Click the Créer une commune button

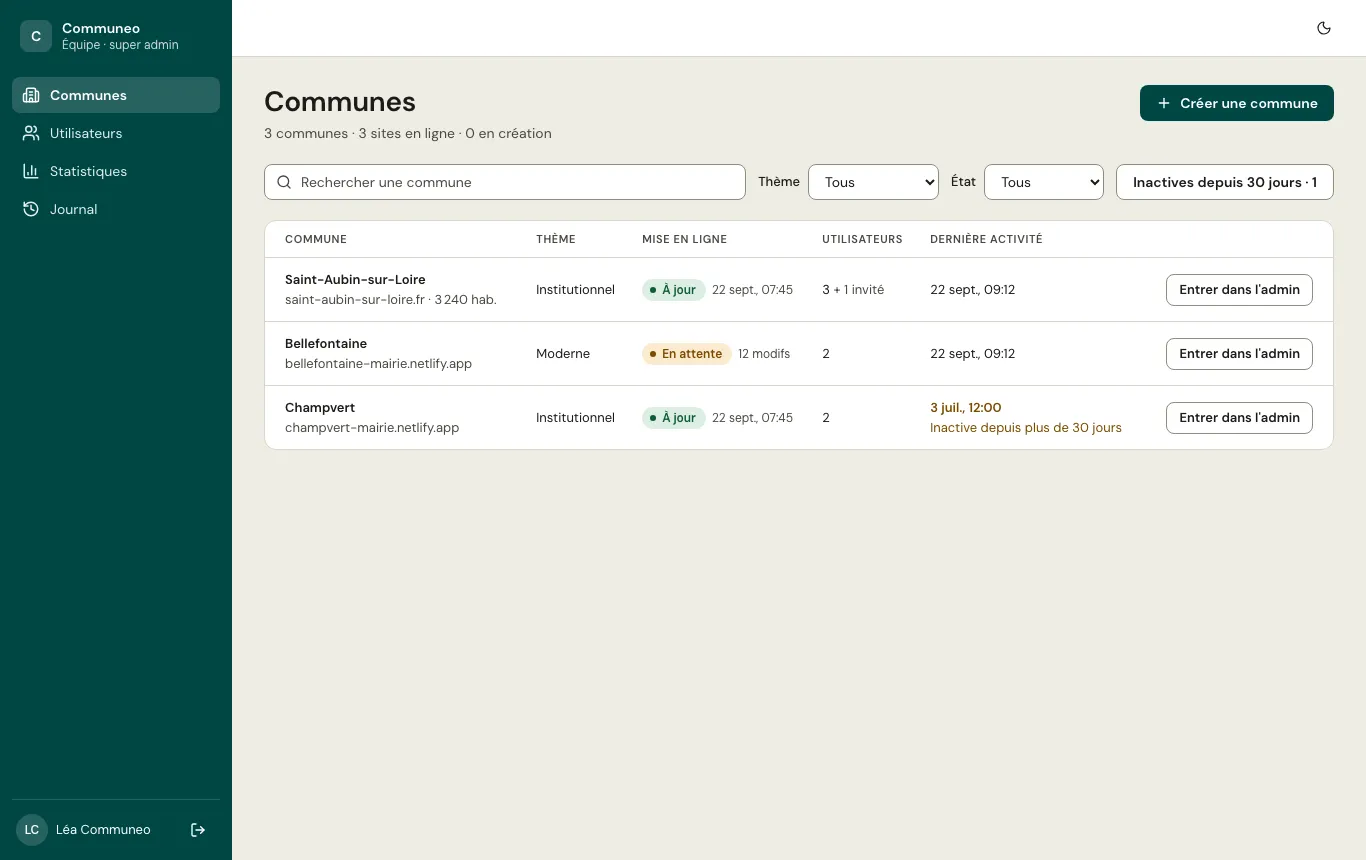(x=1237, y=103)
